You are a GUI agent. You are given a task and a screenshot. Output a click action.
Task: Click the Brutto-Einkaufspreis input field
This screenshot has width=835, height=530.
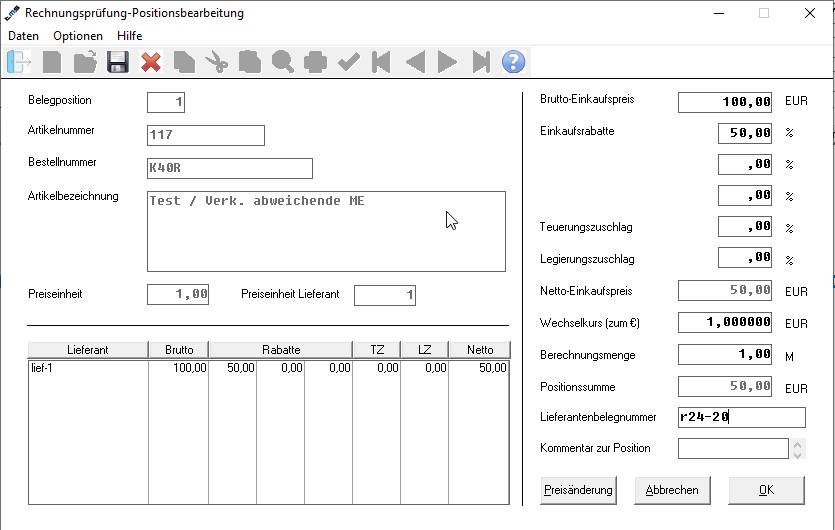tap(725, 102)
